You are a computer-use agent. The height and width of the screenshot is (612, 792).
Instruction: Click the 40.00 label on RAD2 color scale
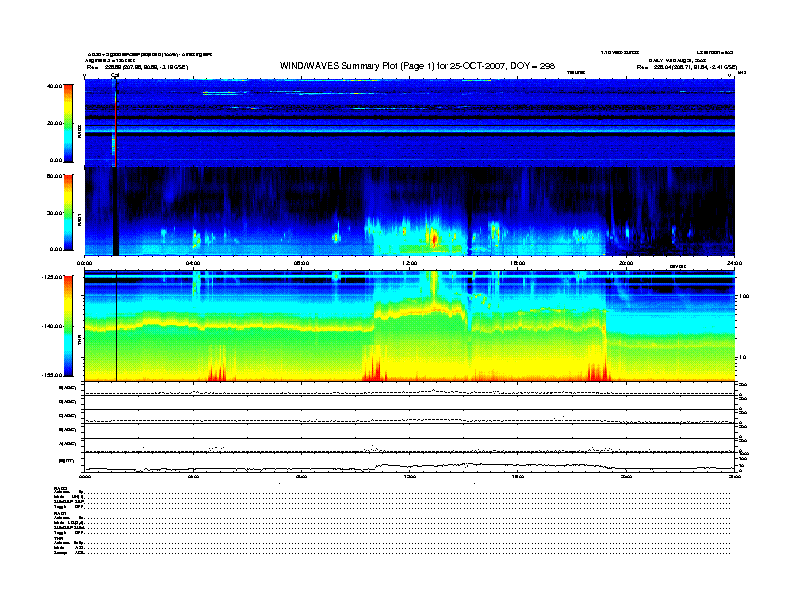(x=55, y=86)
